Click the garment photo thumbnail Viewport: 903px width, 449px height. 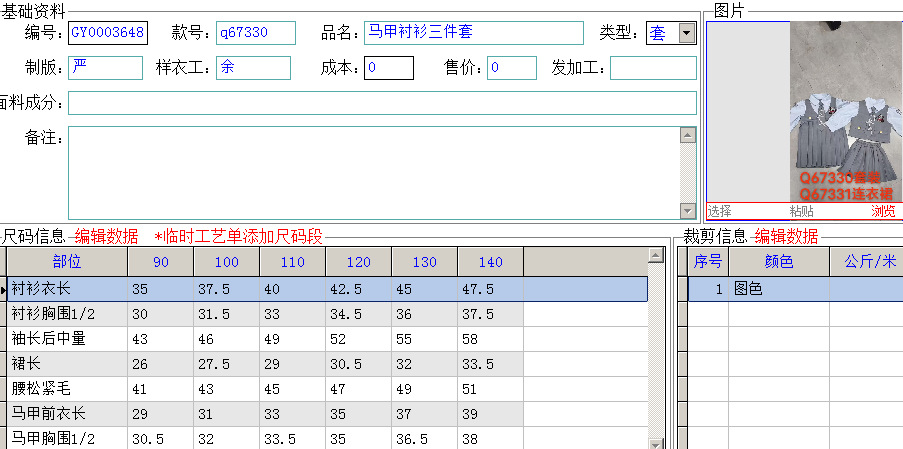pyautogui.click(x=845, y=112)
